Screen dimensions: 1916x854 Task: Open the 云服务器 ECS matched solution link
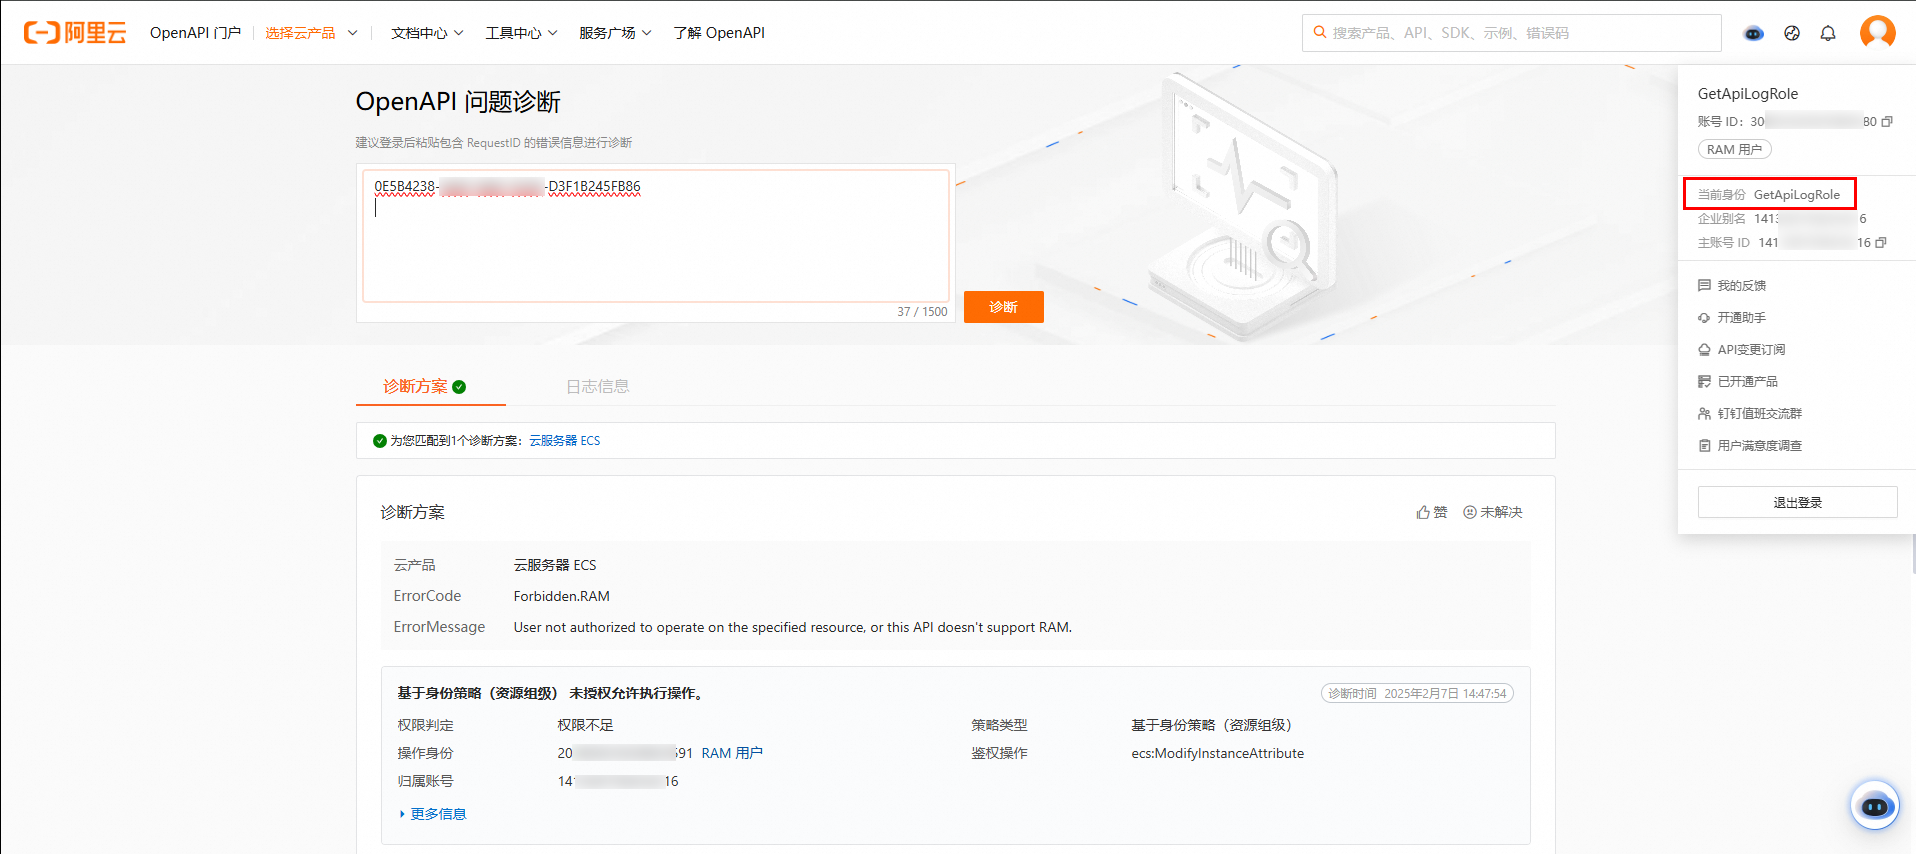[x=565, y=441]
